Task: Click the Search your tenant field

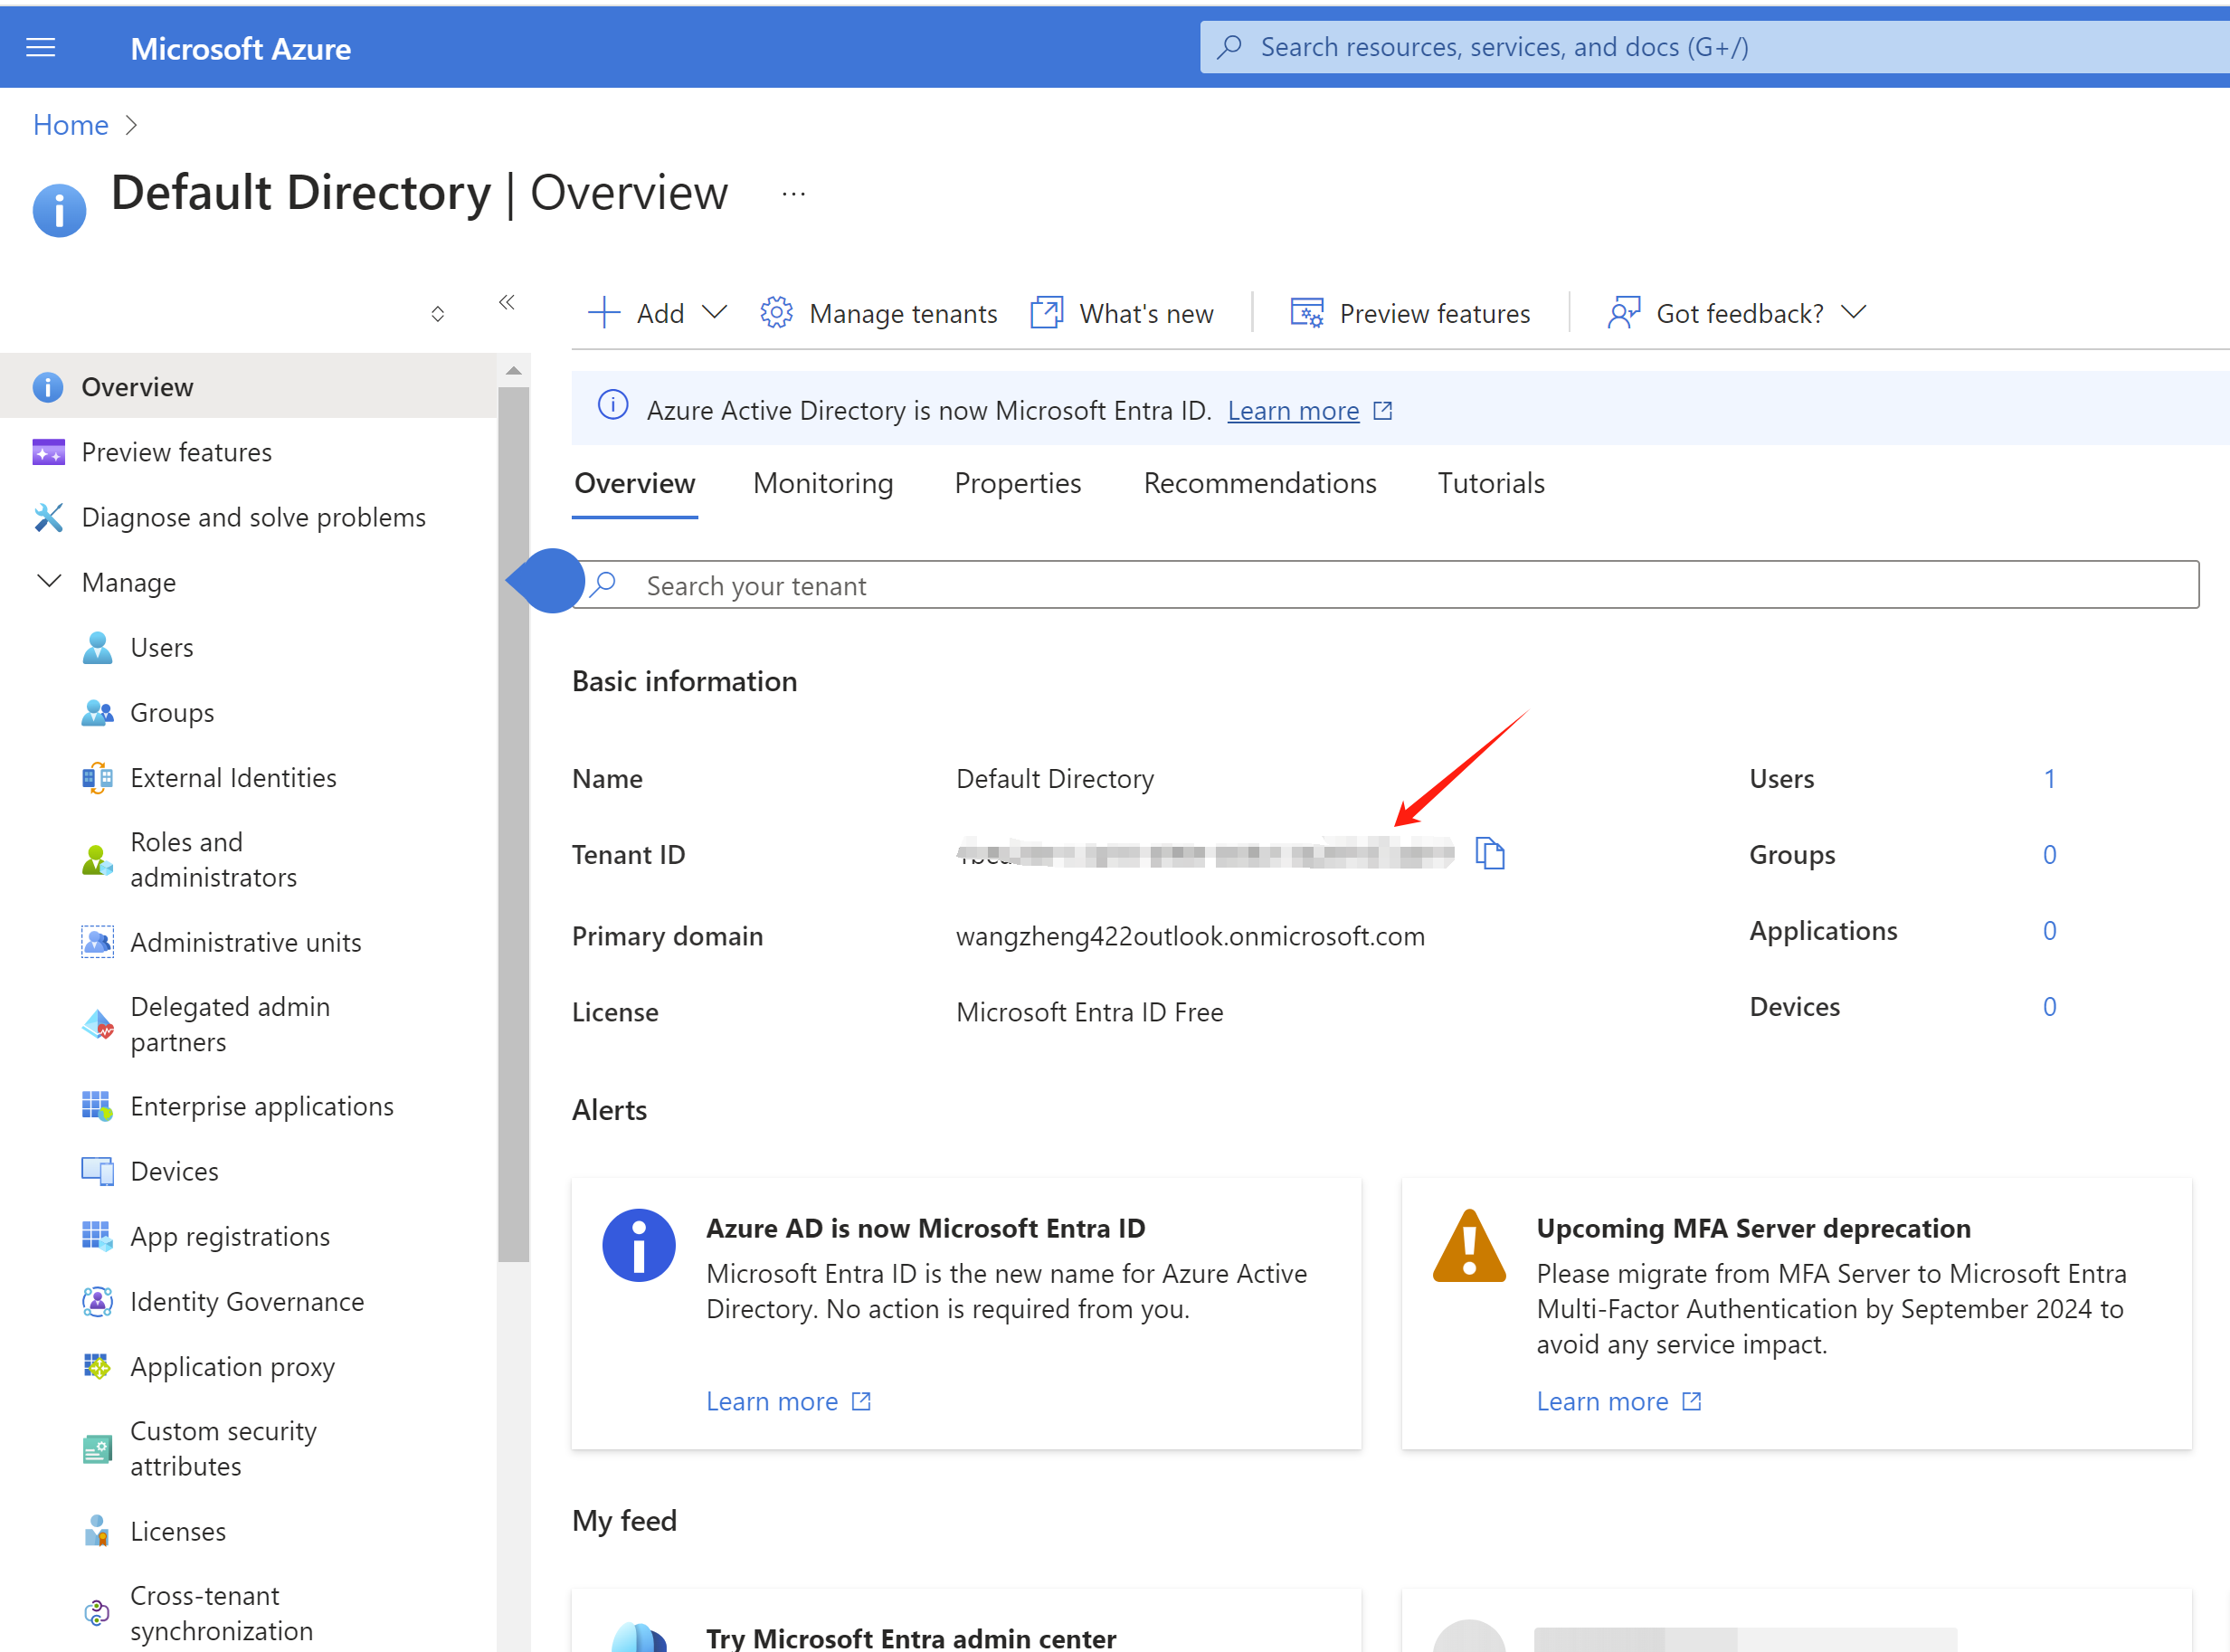Action: point(1400,585)
